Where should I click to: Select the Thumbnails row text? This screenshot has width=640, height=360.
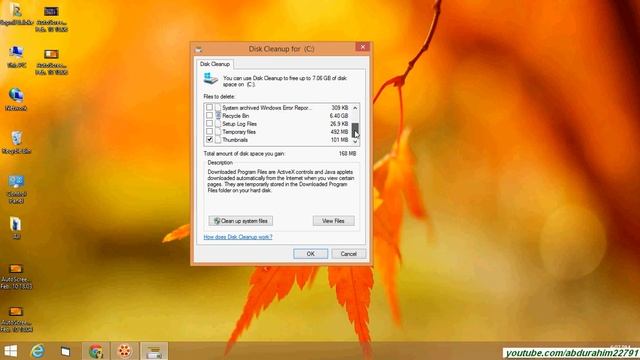(x=235, y=140)
